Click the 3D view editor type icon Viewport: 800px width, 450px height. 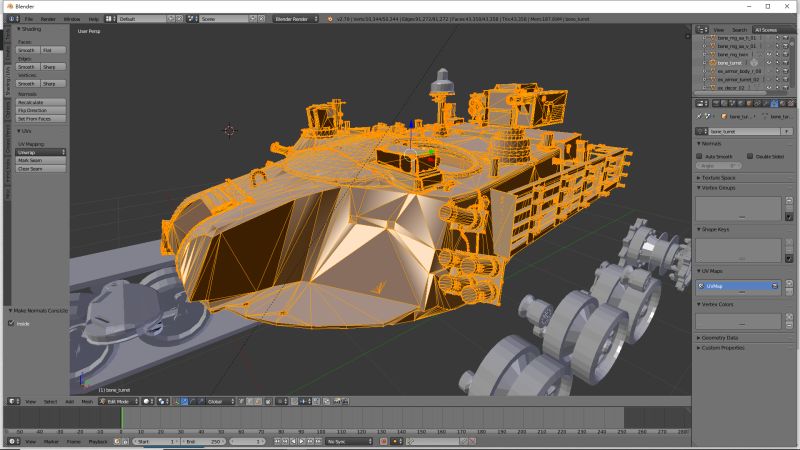(14, 402)
